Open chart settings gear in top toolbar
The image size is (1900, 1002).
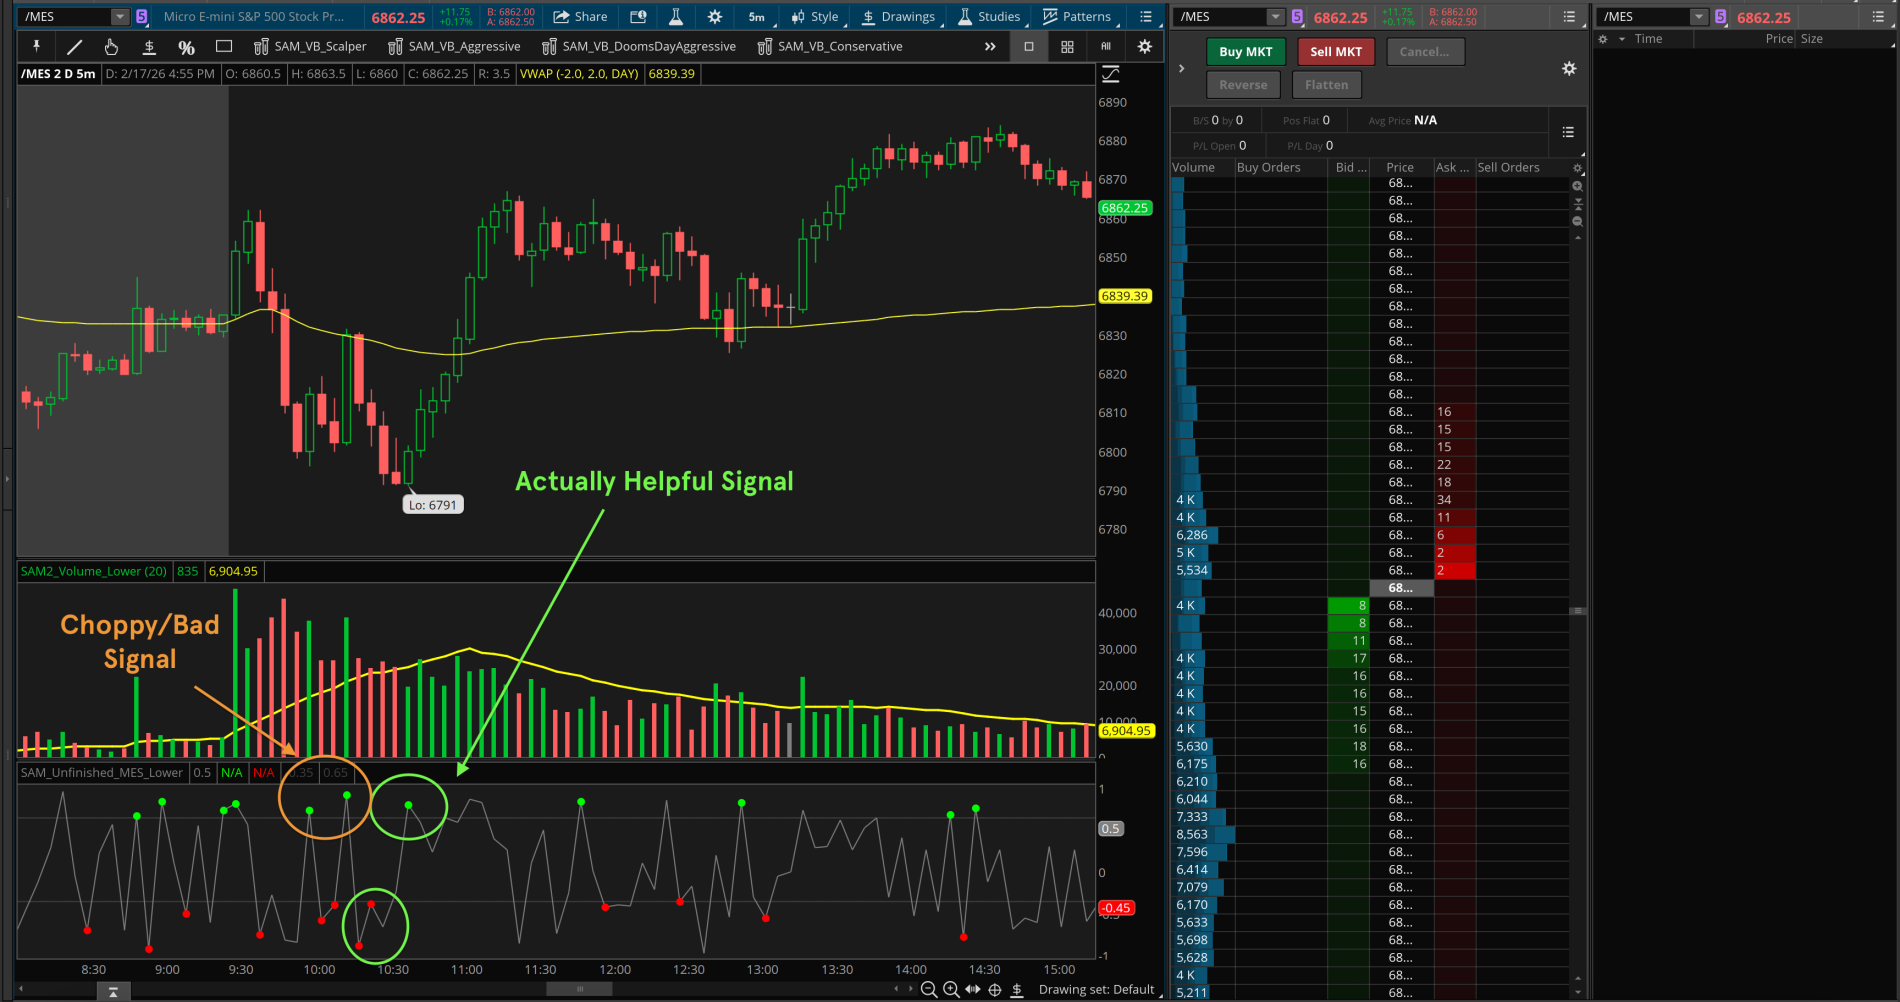click(714, 17)
